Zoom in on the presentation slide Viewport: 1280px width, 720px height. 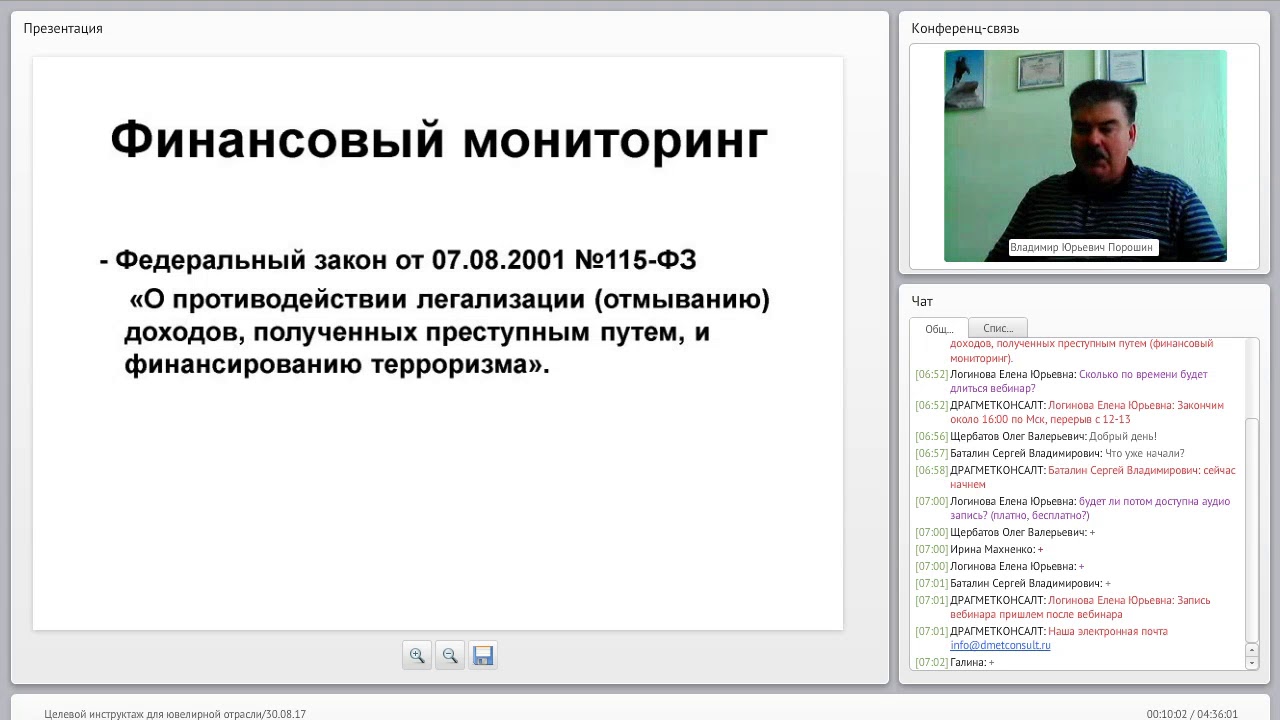417,656
